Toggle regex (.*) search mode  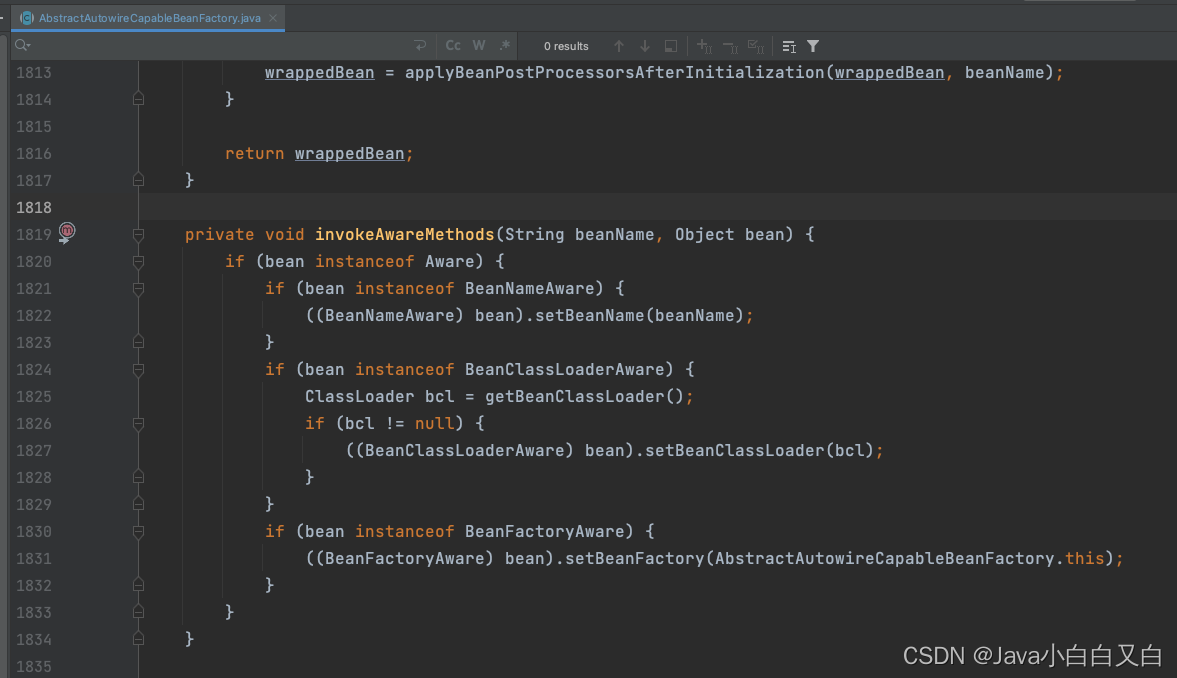coord(504,45)
